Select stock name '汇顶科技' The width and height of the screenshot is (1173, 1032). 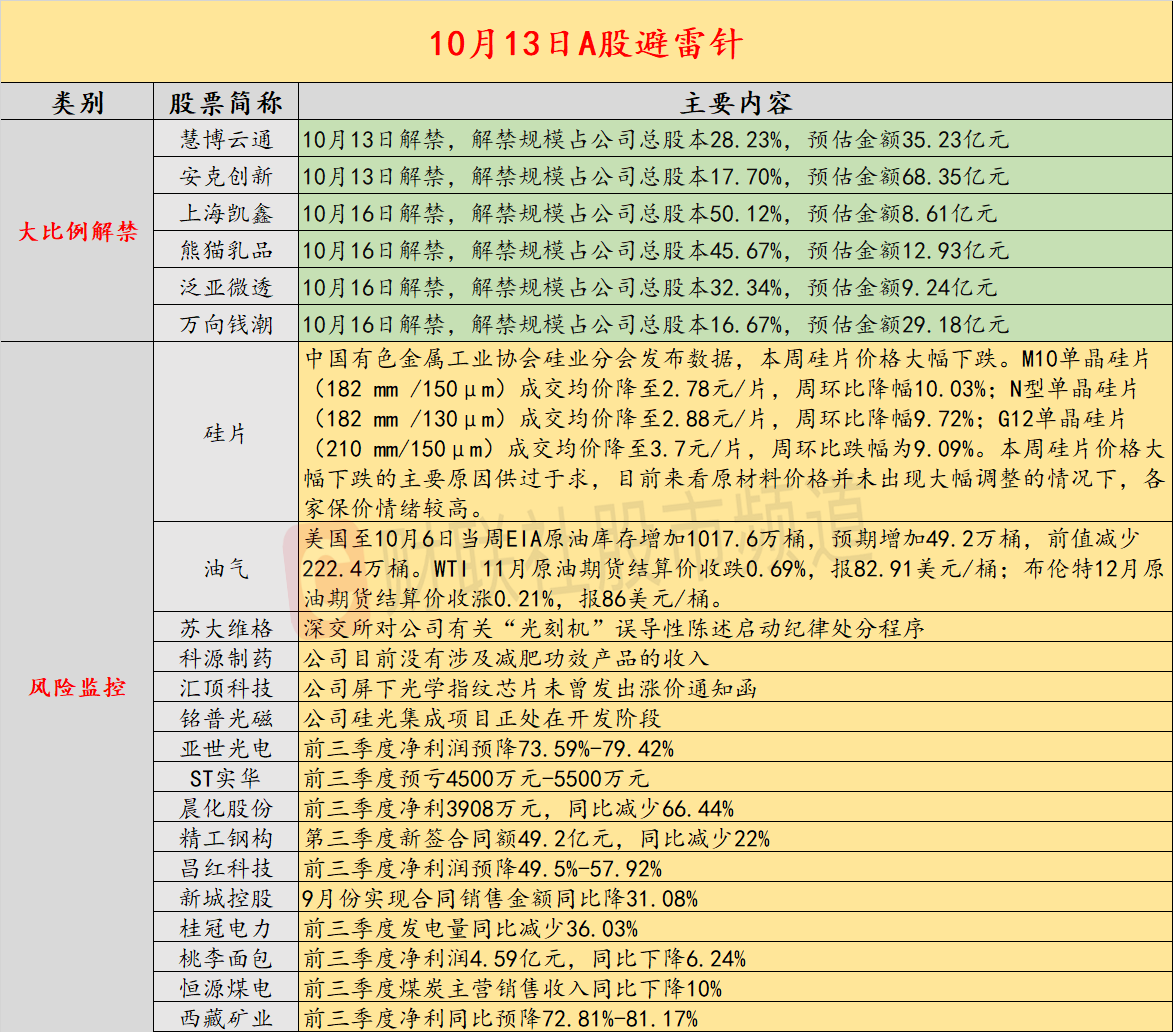(226, 687)
